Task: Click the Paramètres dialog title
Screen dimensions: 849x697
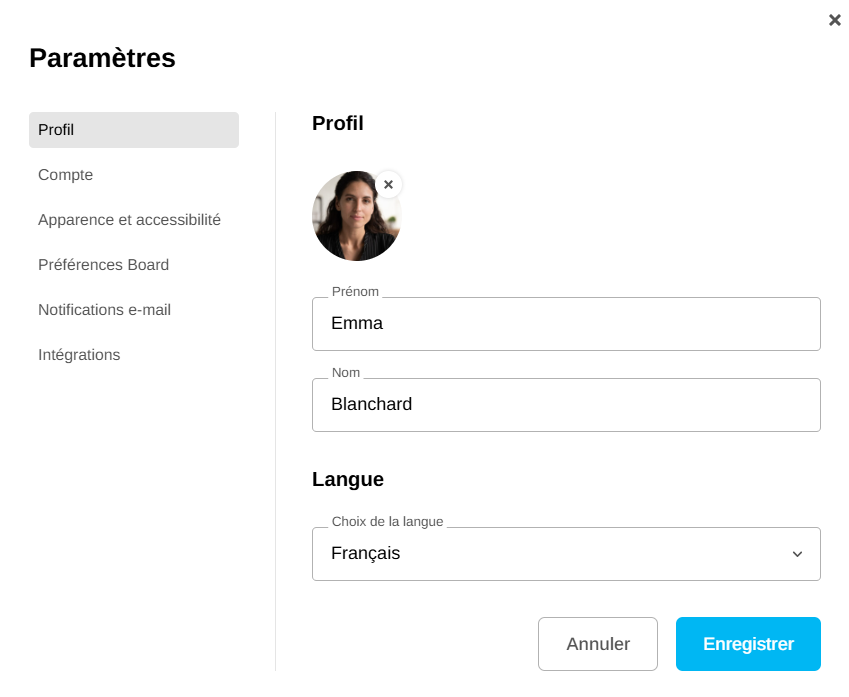Action: tap(102, 58)
